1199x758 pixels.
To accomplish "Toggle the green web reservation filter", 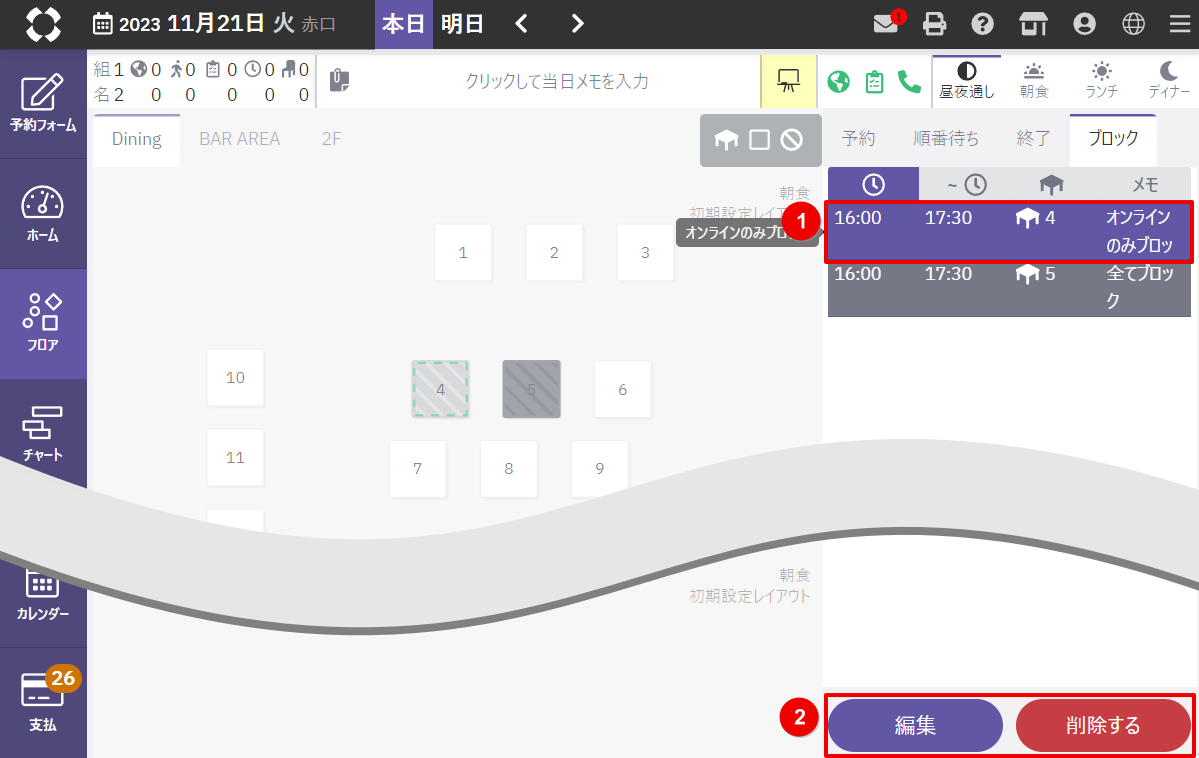I will click(x=839, y=81).
